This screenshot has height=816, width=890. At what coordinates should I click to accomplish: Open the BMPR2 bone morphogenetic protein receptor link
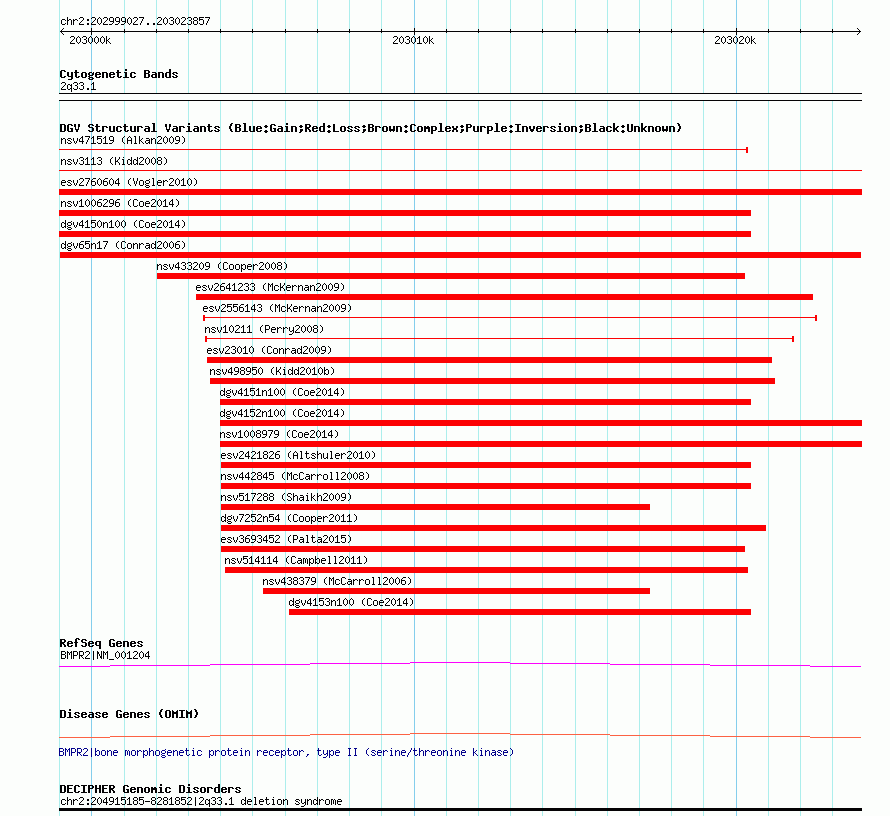pos(286,752)
